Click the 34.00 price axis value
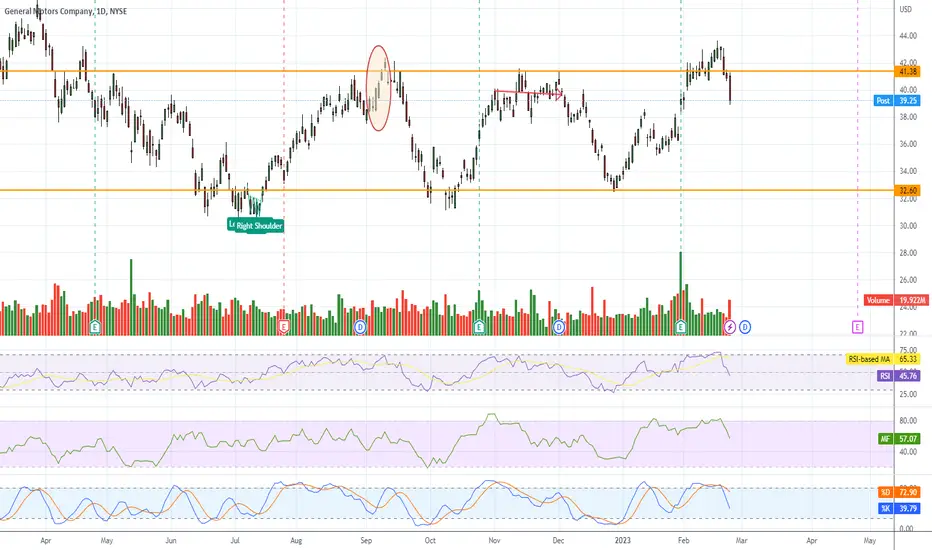The image size is (932, 550). pyautogui.click(x=908, y=171)
